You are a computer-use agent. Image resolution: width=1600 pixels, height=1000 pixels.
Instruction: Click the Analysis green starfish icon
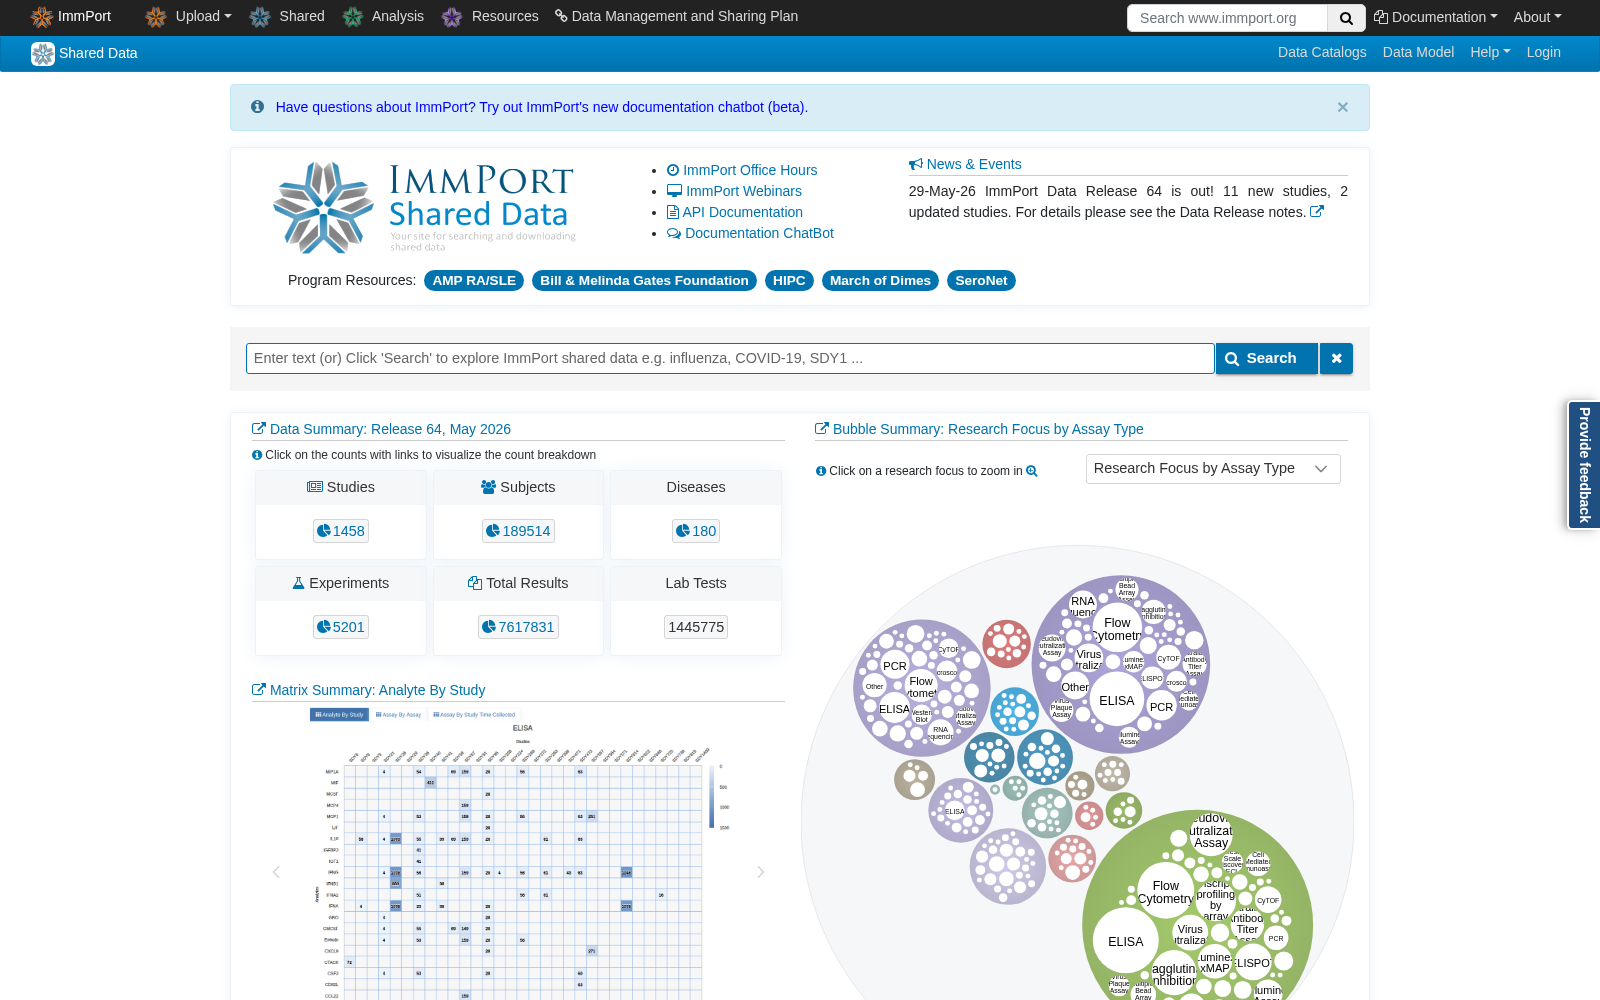[x=353, y=17]
